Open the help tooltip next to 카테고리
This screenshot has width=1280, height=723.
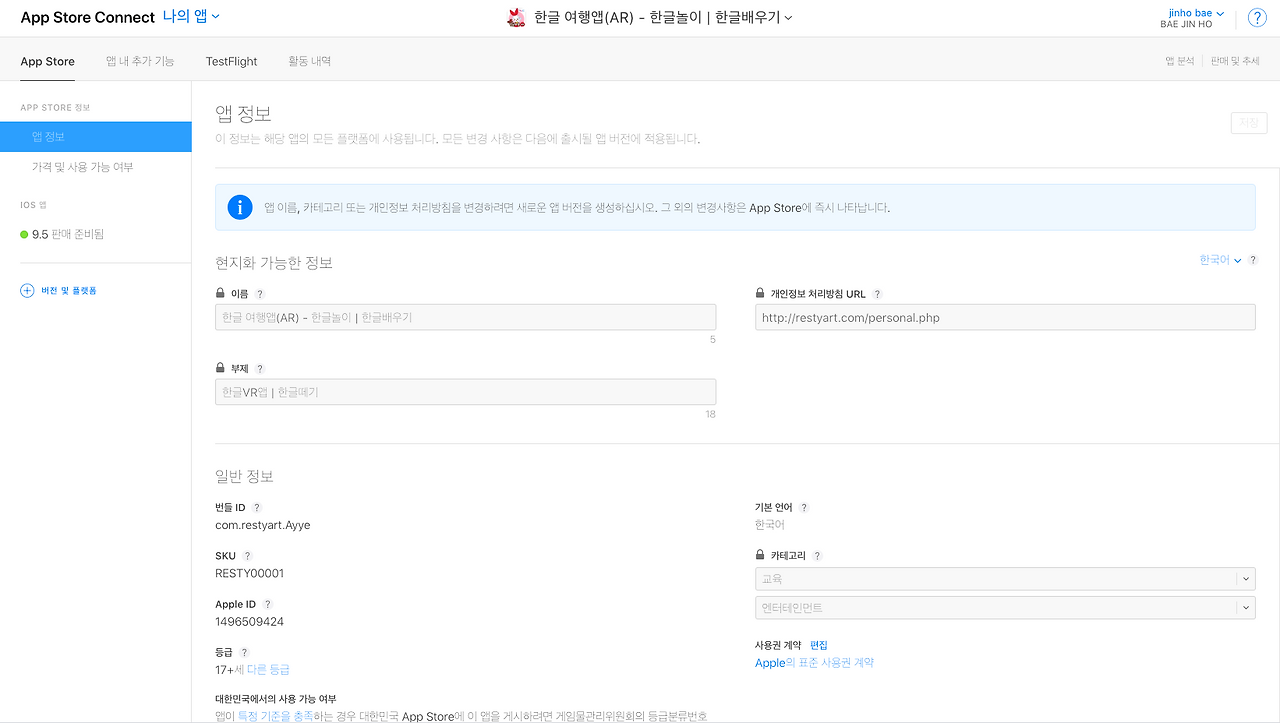pos(817,556)
